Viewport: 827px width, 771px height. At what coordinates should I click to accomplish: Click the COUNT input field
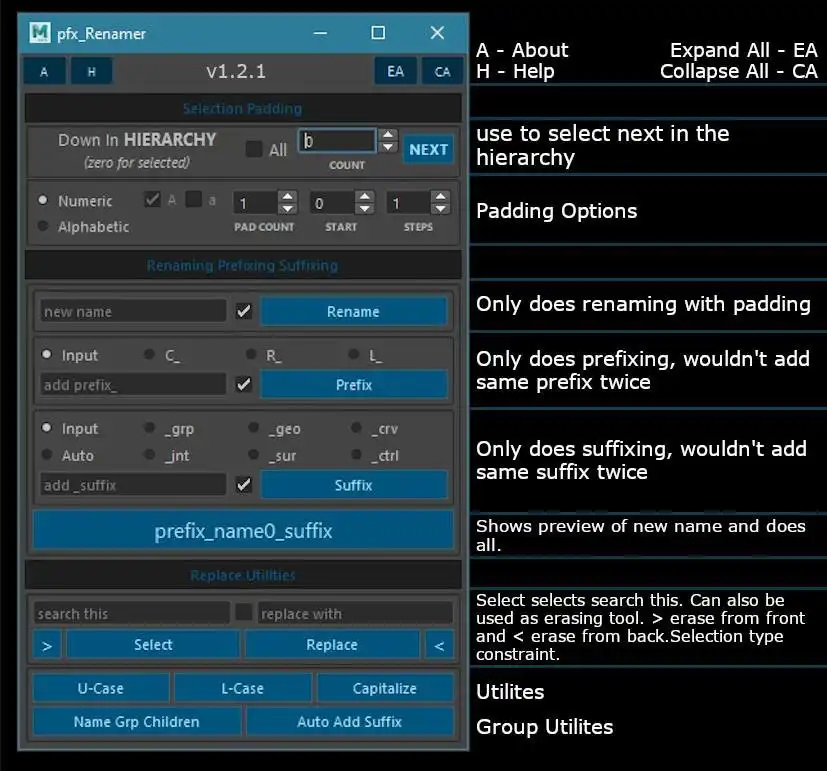click(338, 141)
